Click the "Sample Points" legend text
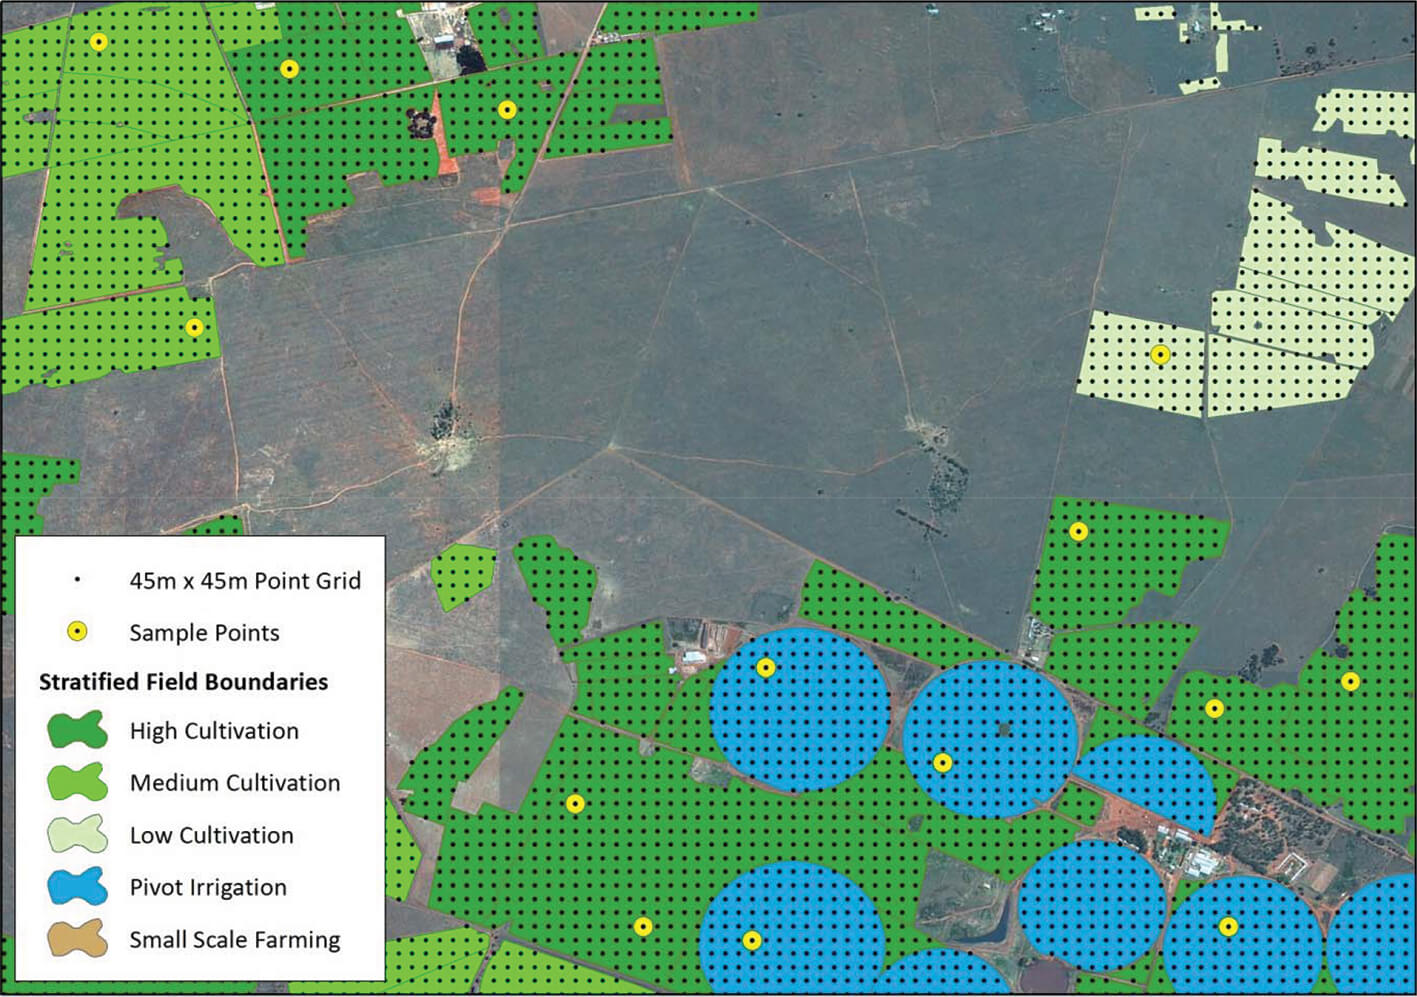The image size is (1417, 997). [x=204, y=632]
